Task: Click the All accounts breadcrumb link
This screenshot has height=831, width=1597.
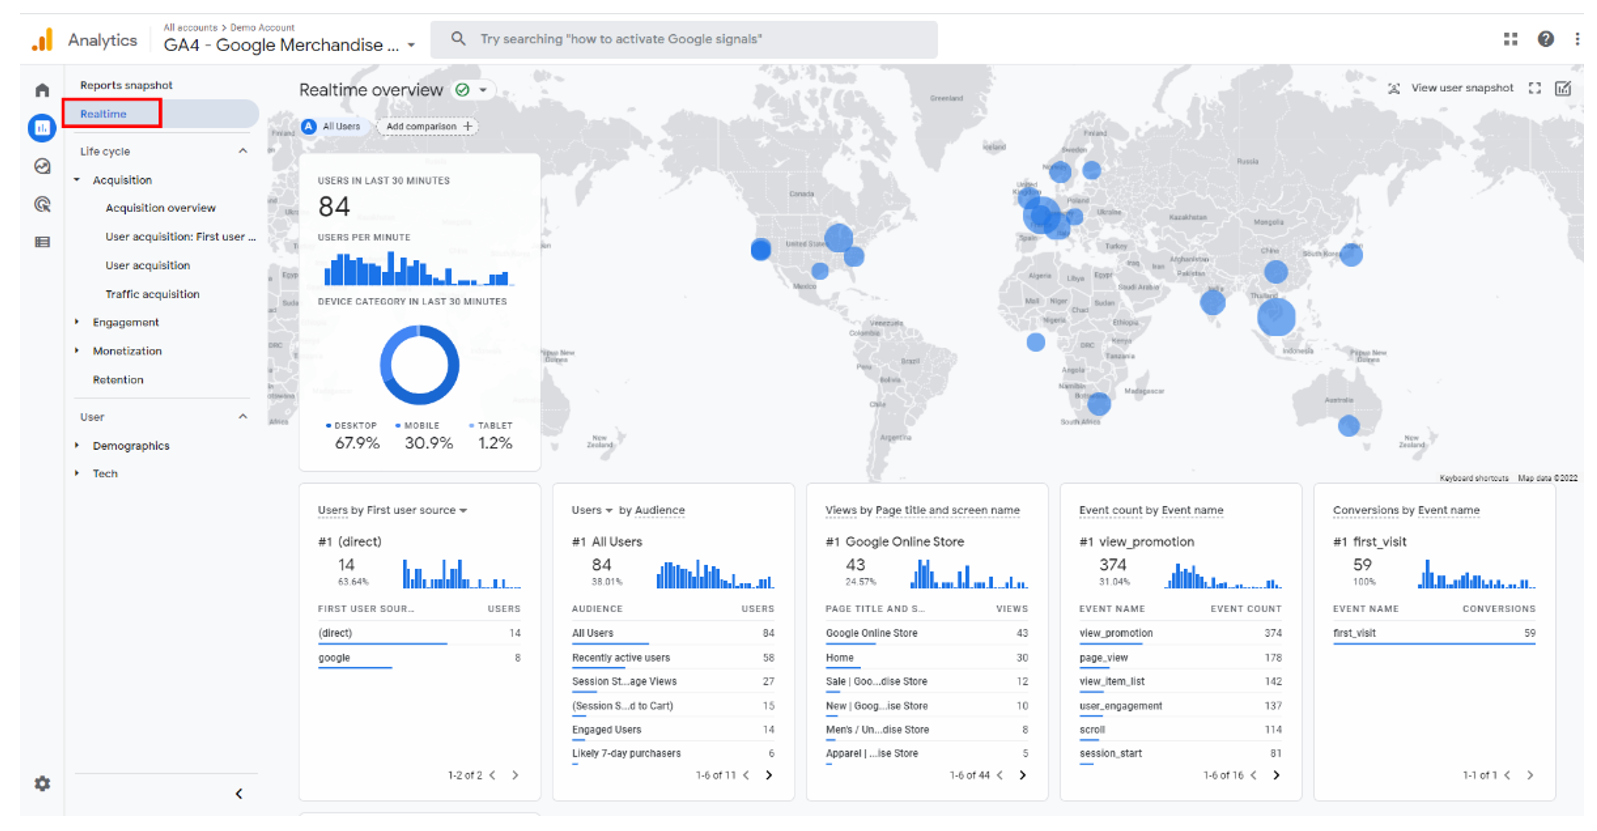Action: [190, 27]
